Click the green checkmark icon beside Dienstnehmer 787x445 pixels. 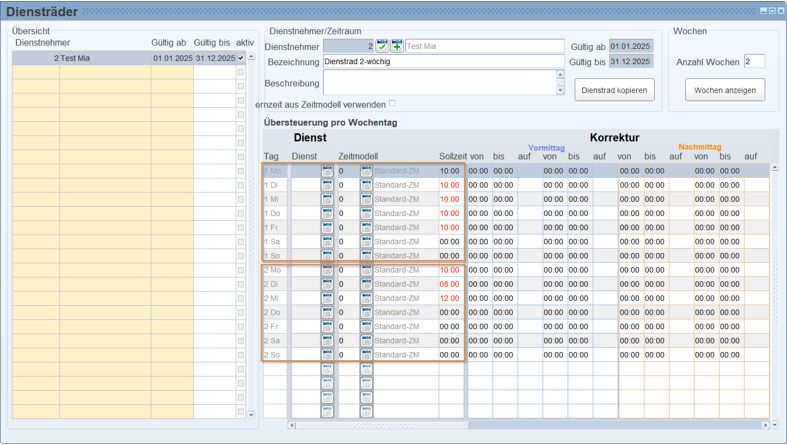(383, 46)
